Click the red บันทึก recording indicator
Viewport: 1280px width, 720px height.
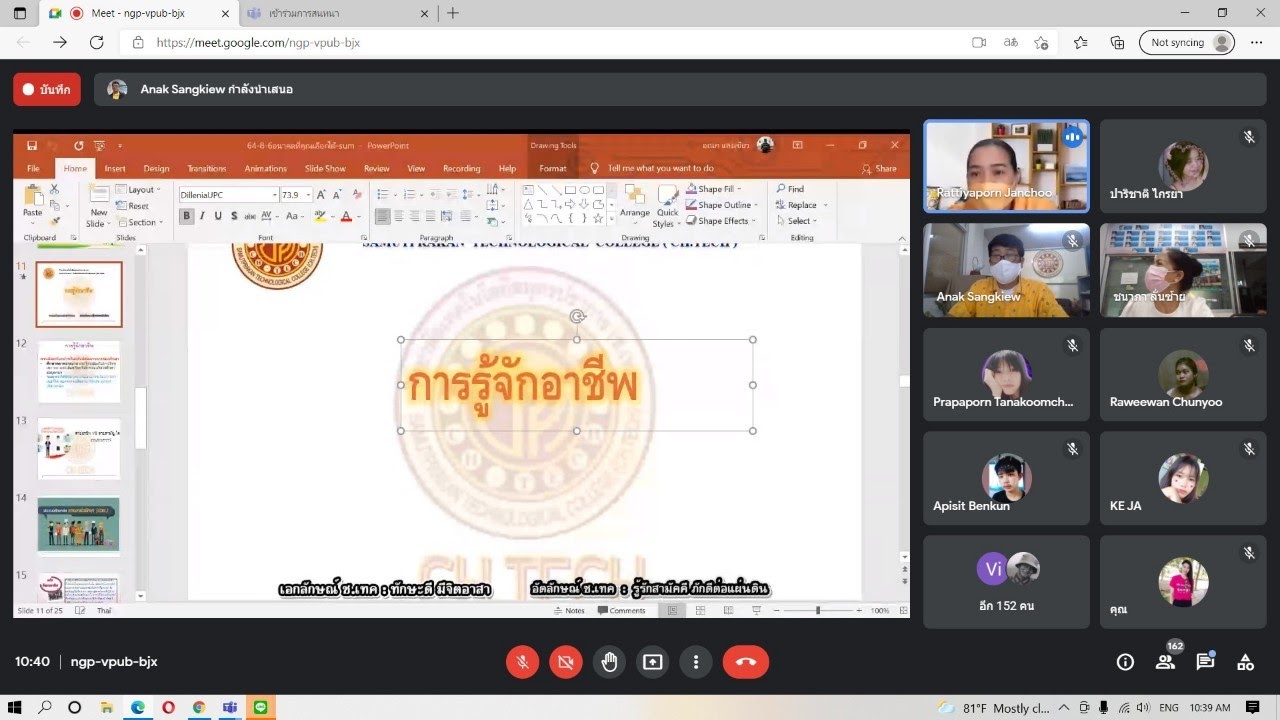pos(47,89)
